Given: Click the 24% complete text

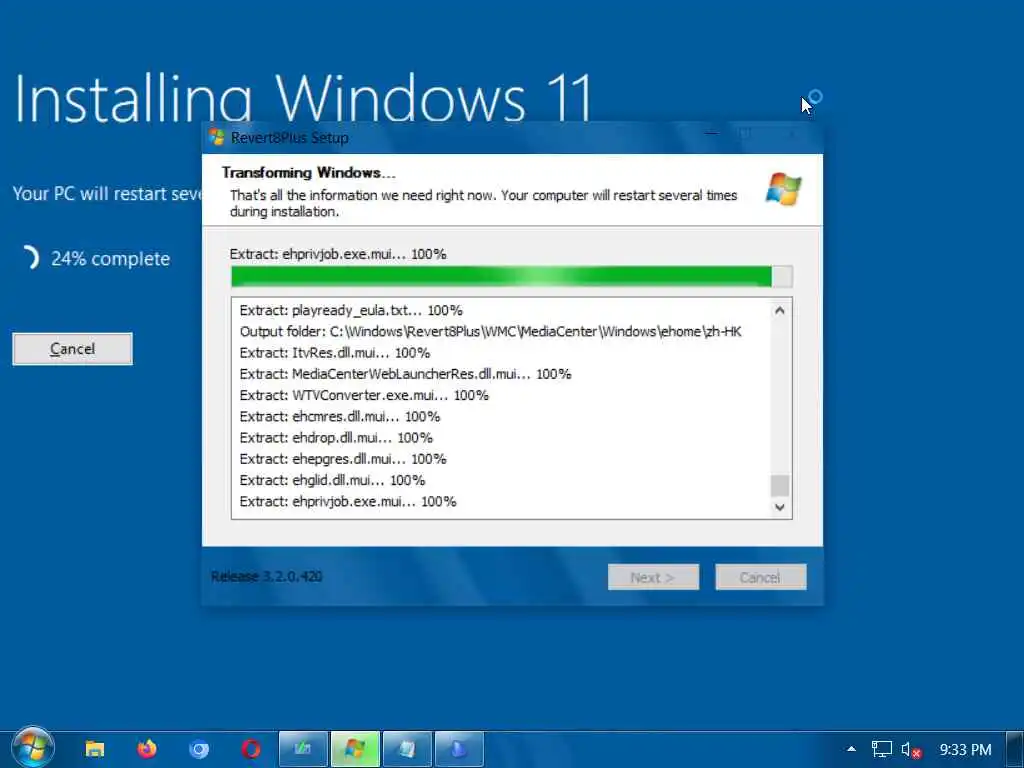Looking at the screenshot, I should [x=110, y=259].
